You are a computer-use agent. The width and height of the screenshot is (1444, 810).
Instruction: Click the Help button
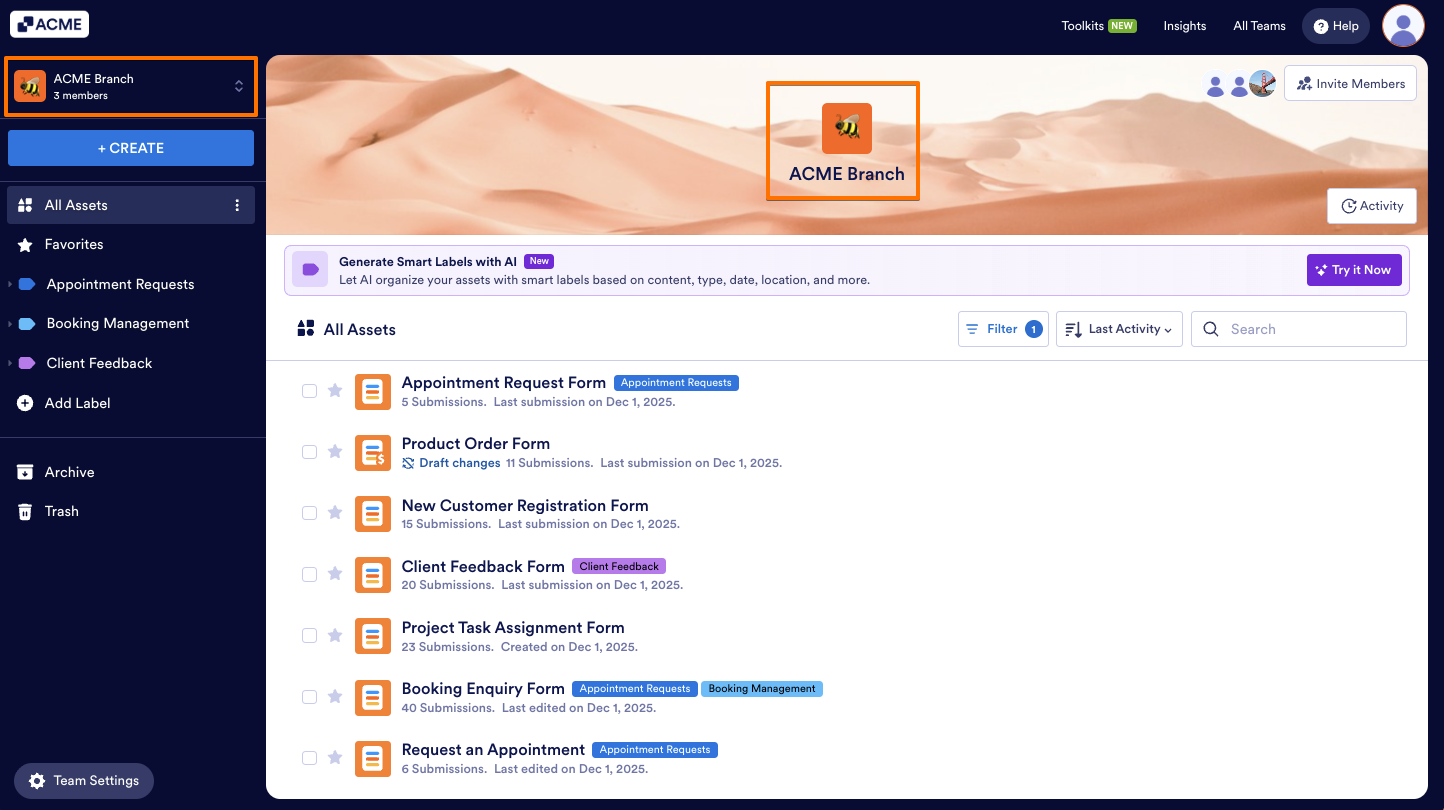pyautogui.click(x=1336, y=26)
